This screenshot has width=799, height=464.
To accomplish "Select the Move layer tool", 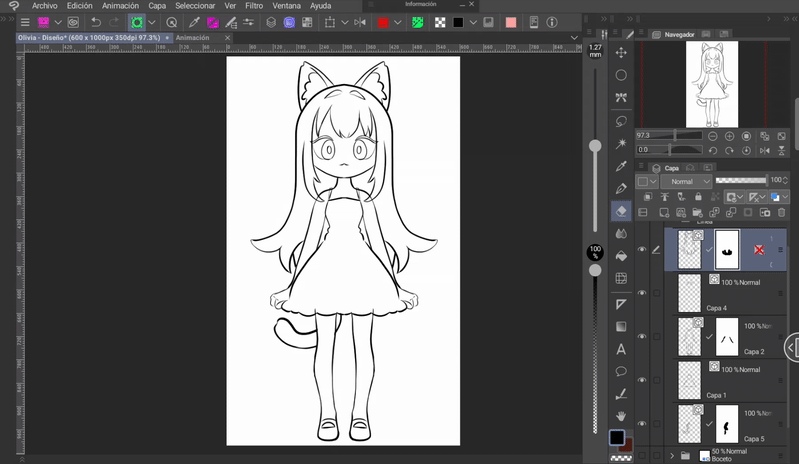I will (621, 52).
